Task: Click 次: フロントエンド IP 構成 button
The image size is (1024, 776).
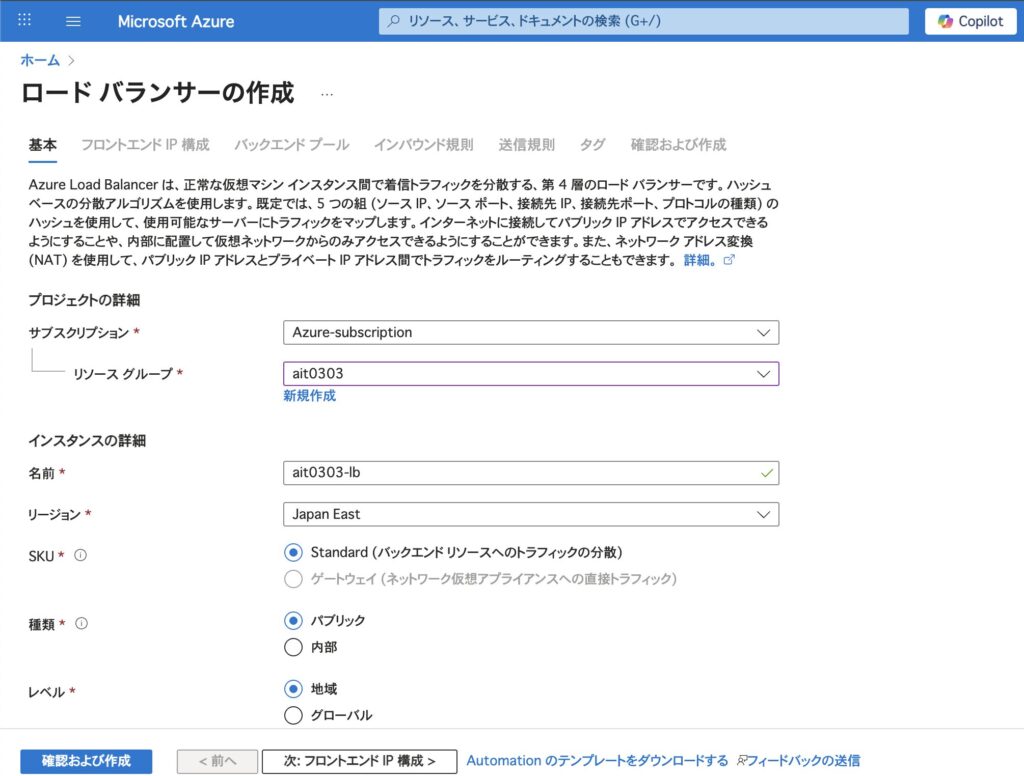Action: pyautogui.click(x=359, y=761)
